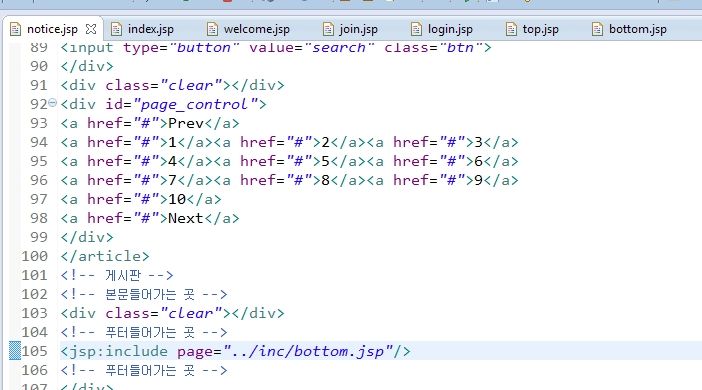This screenshot has height=390, width=702.
Task: Click the file icon on index.jsp tab
Action: click(x=116, y=30)
